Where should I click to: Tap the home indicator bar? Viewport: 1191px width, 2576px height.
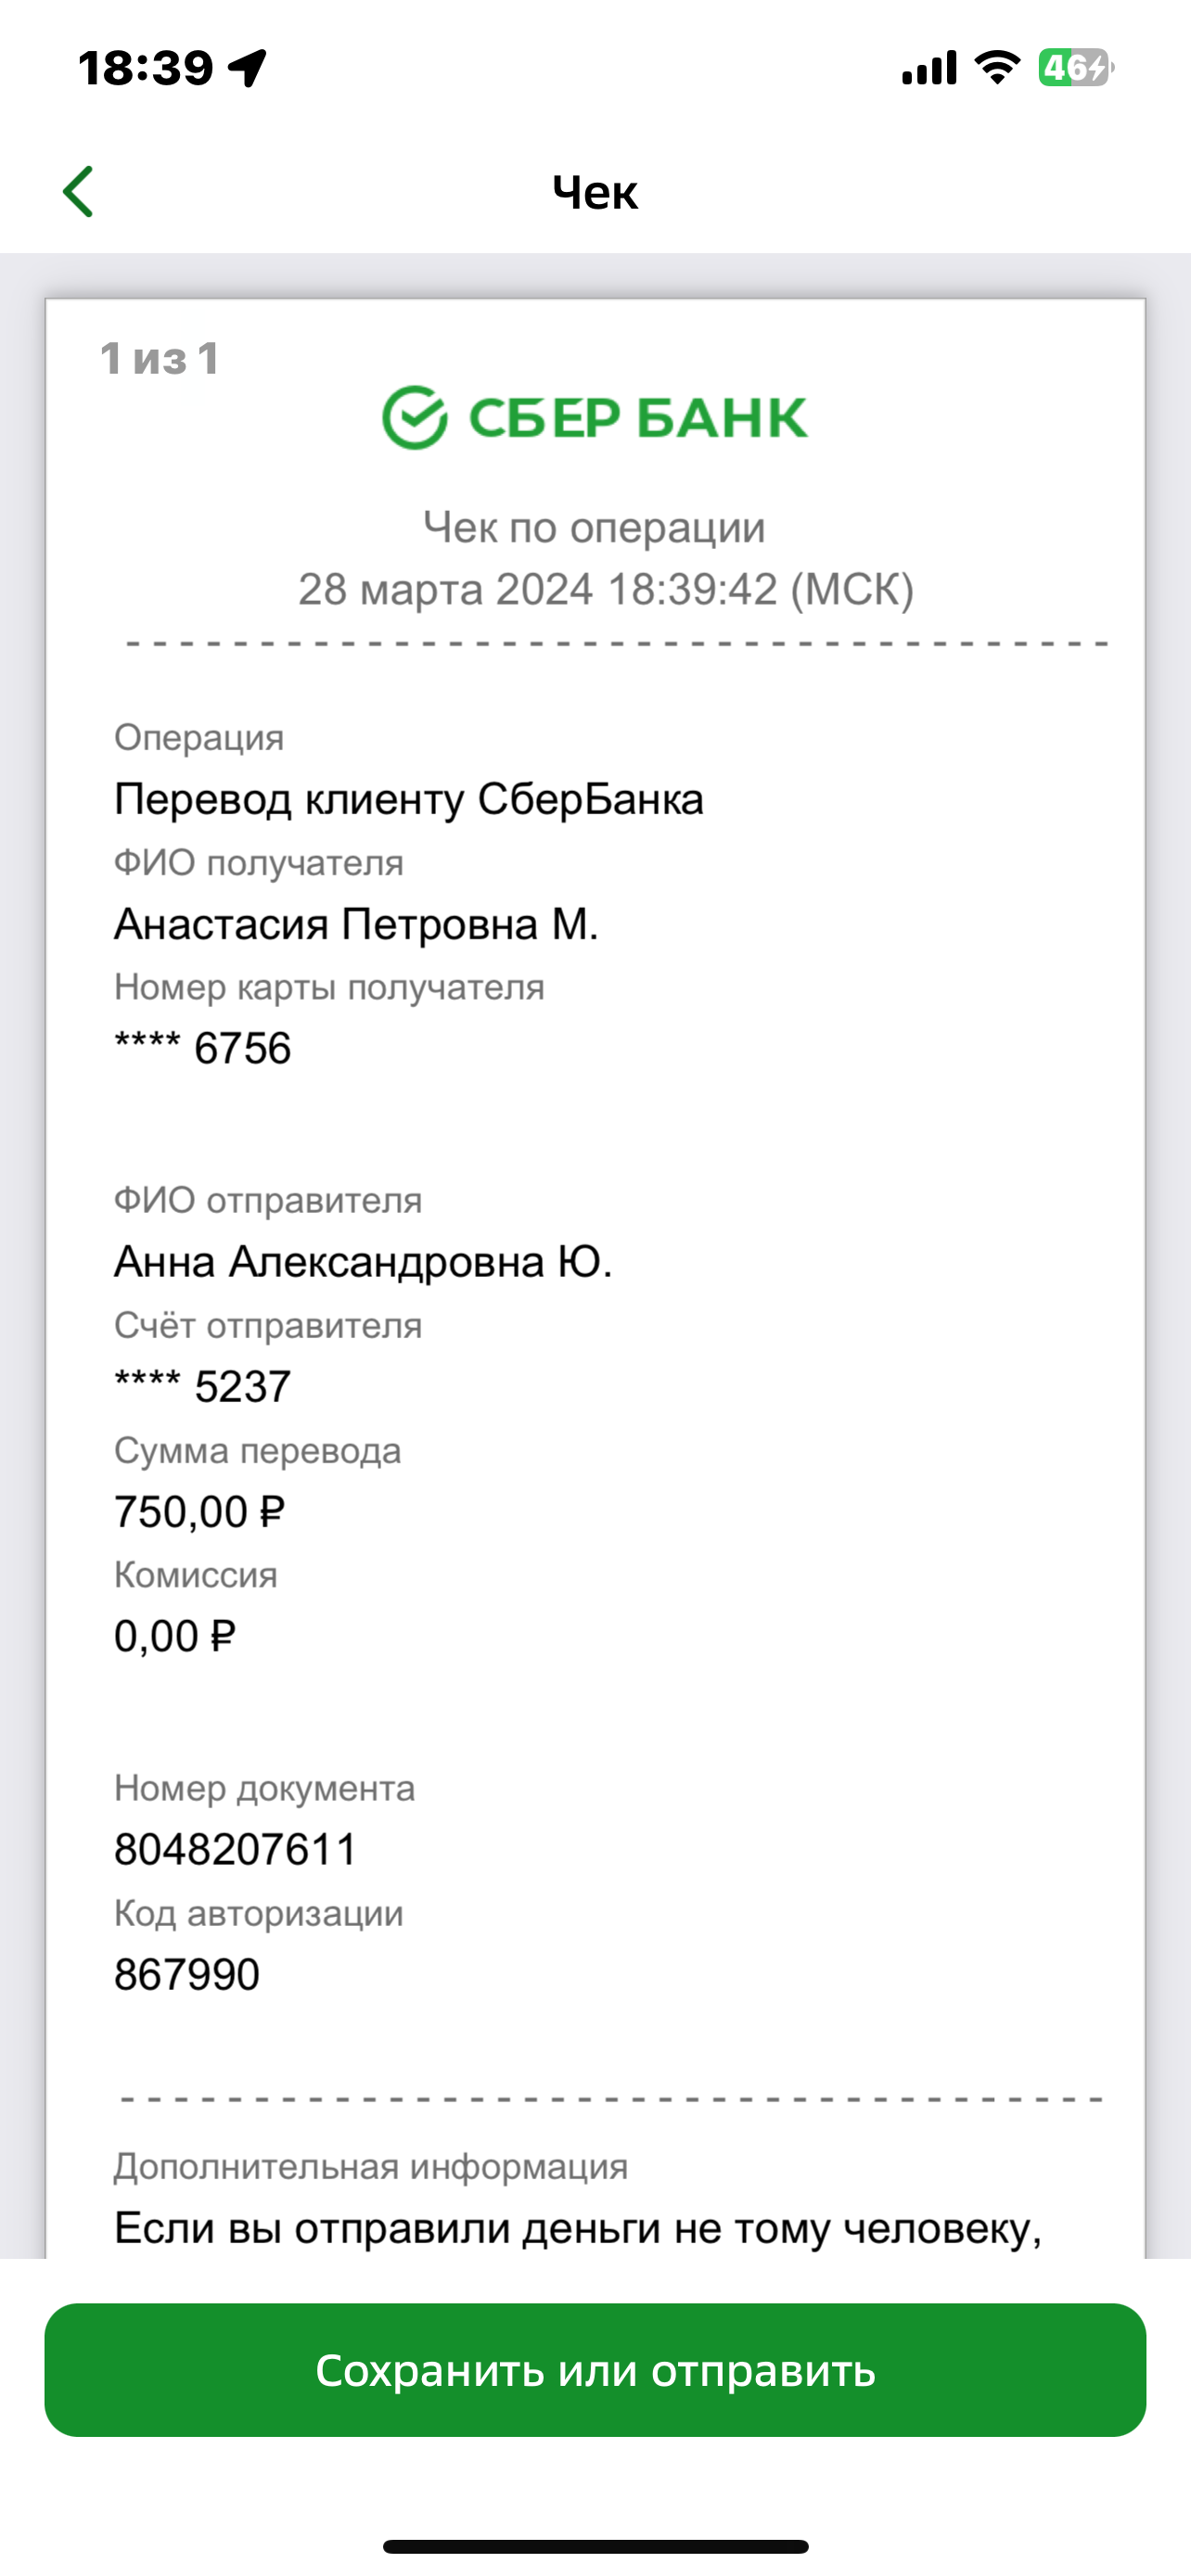[x=595, y=2546]
